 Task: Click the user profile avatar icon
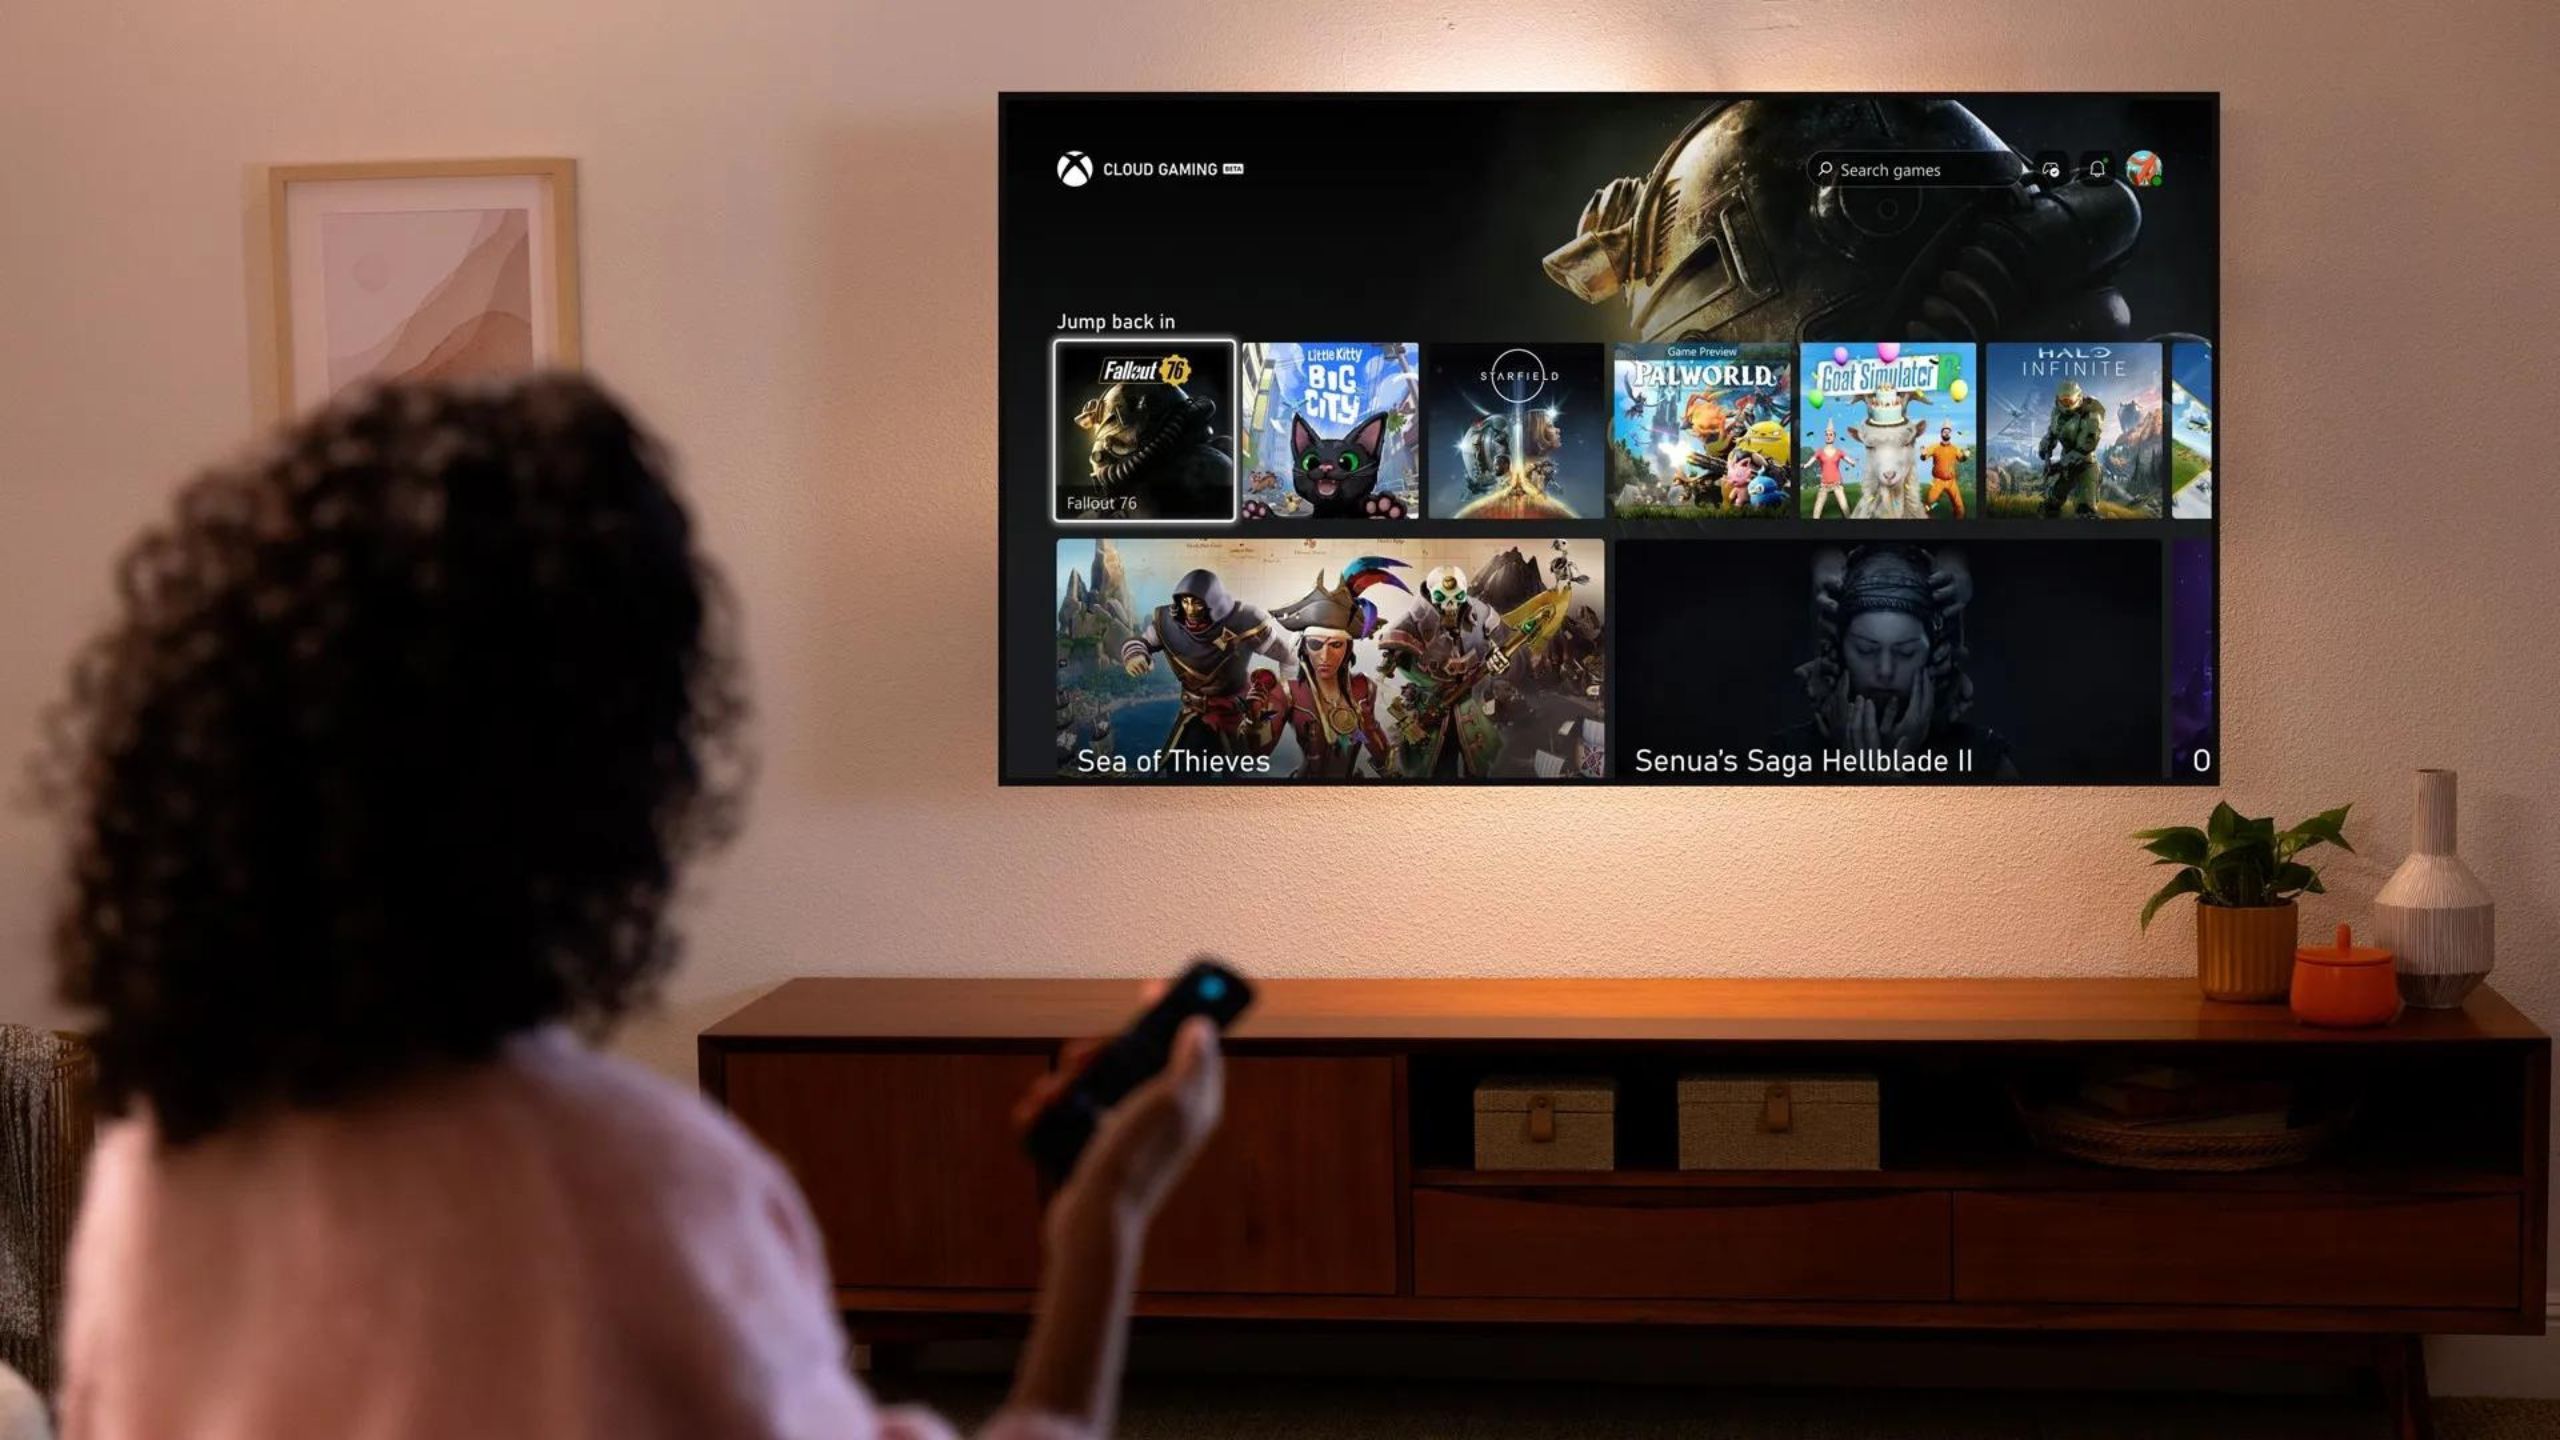pos(2145,169)
